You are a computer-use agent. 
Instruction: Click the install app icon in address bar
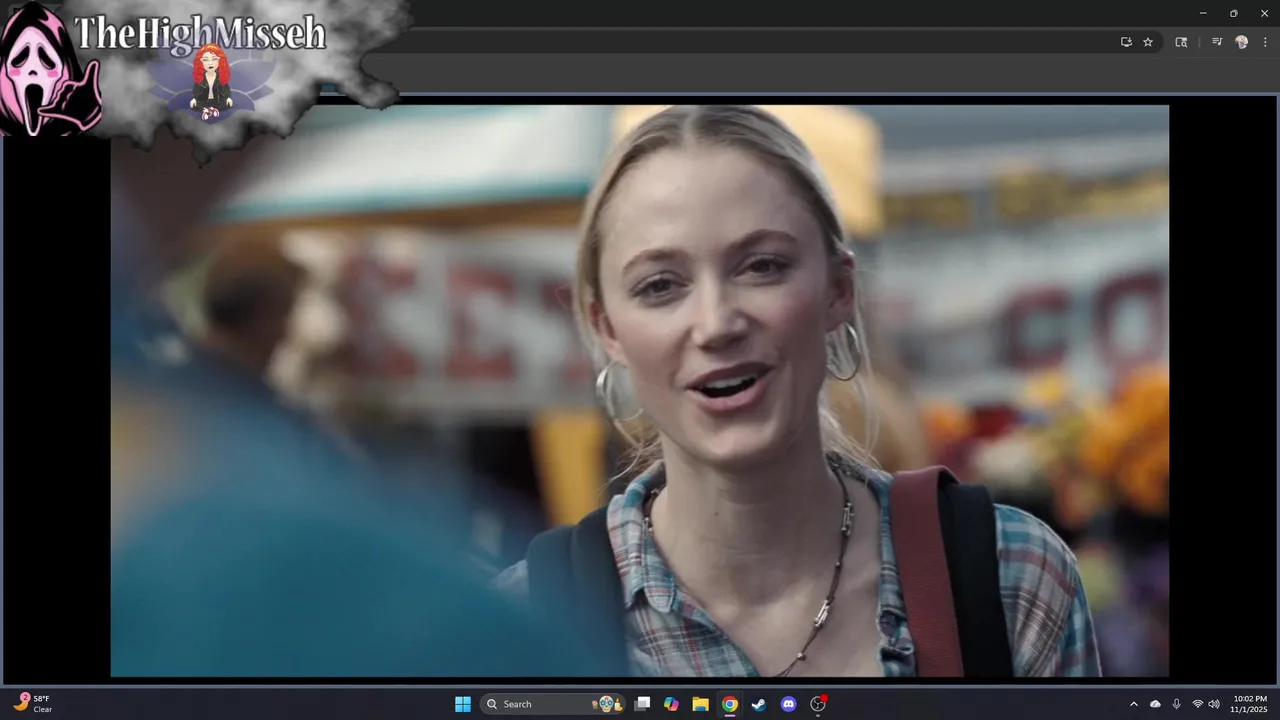(x=1126, y=42)
